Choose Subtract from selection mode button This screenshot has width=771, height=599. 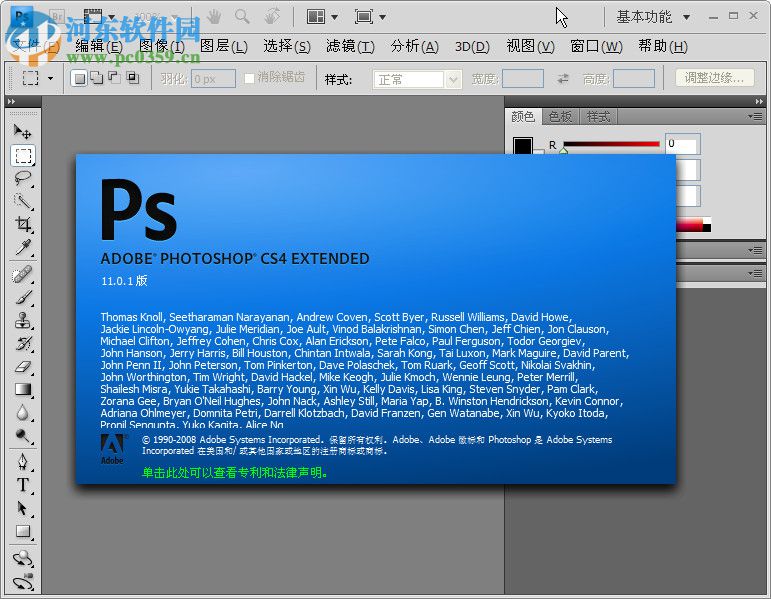(115, 78)
